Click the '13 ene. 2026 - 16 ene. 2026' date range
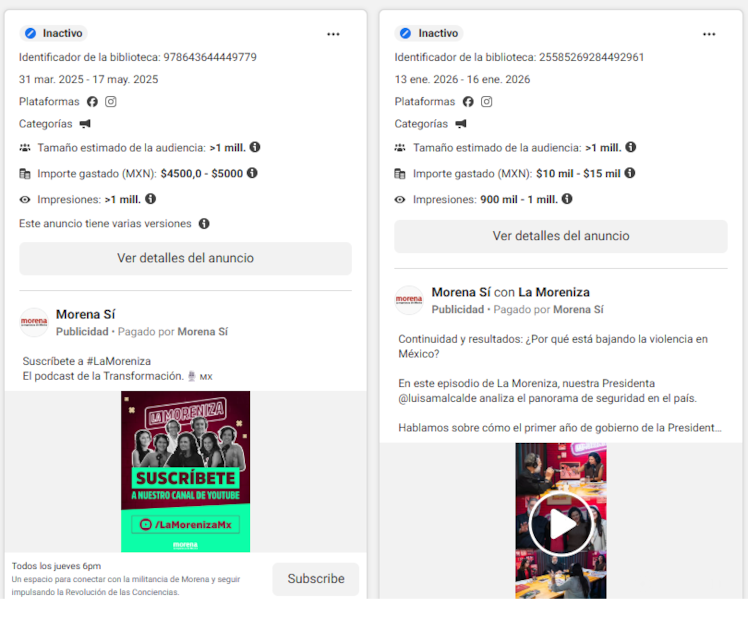Image resolution: width=748 pixels, height=620 pixels. 462,79
